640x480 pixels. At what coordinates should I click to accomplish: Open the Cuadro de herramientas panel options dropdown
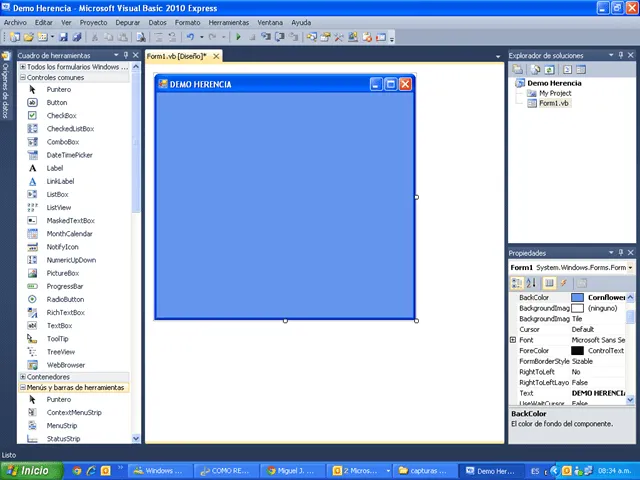pos(116,55)
